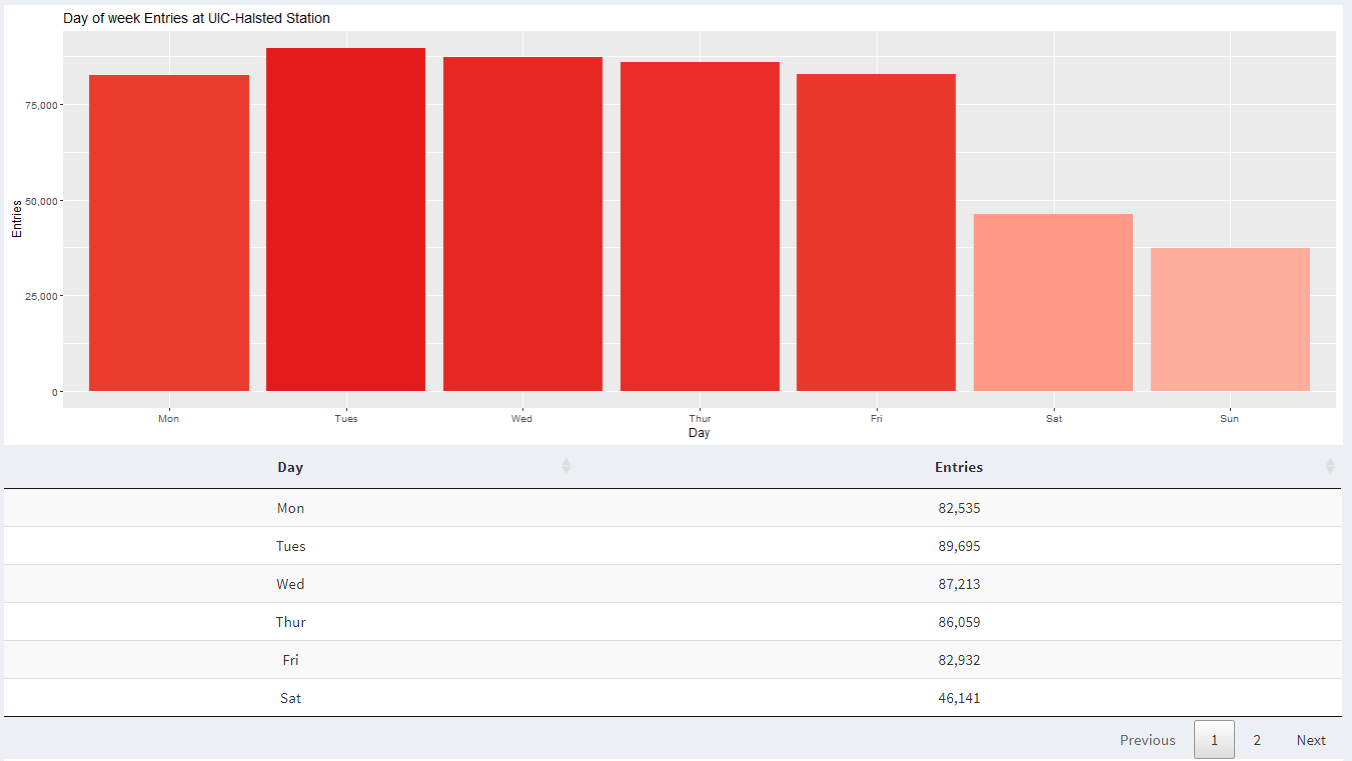The height and width of the screenshot is (761, 1352).
Task: Go to Previous table page
Action: [1148, 740]
